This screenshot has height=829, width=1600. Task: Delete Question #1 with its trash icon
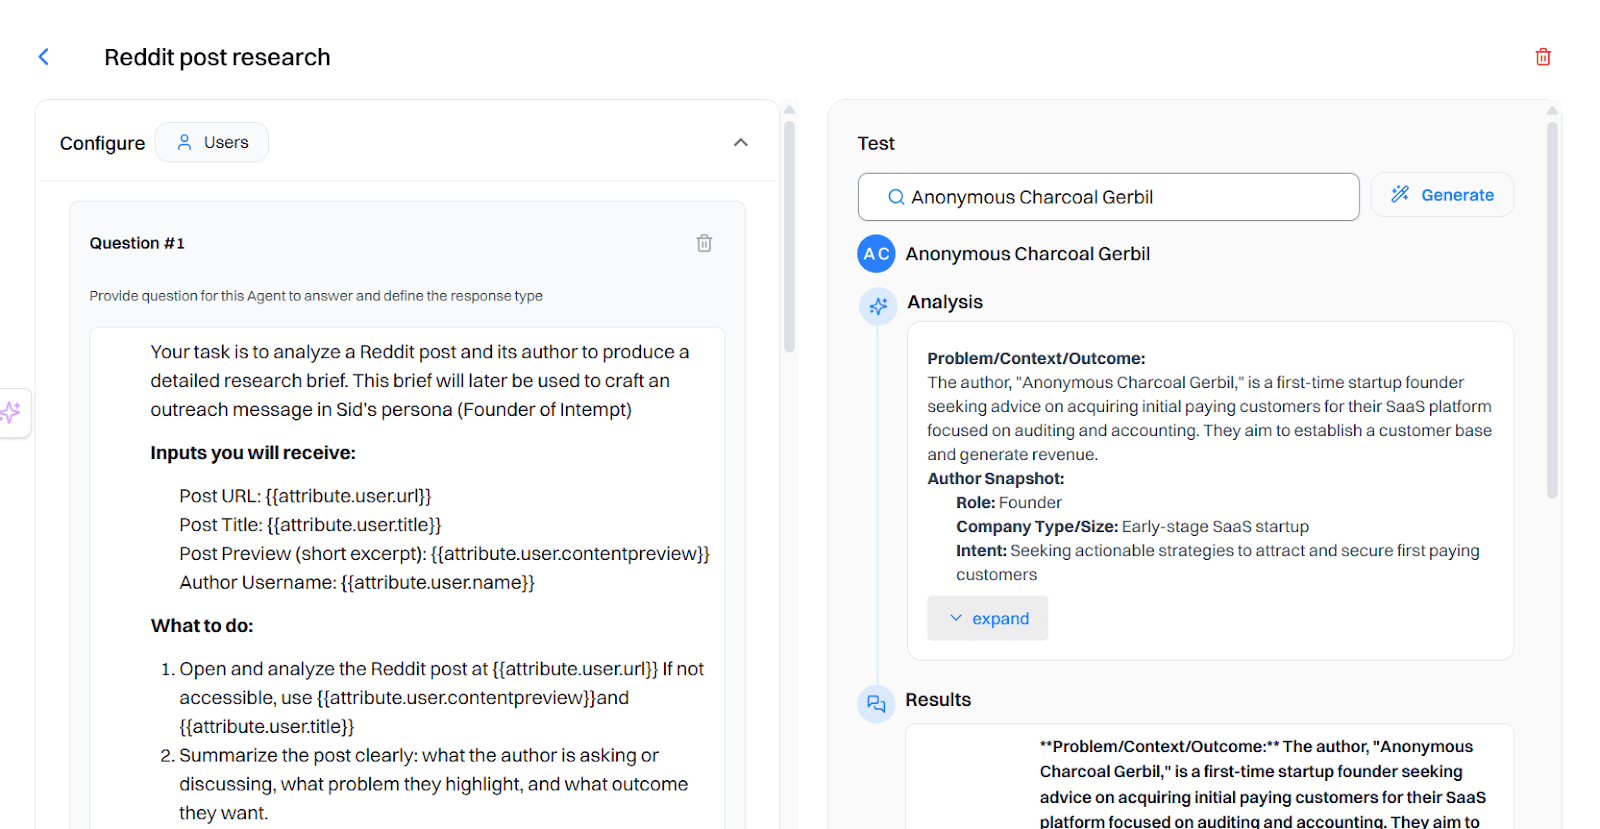(x=704, y=243)
